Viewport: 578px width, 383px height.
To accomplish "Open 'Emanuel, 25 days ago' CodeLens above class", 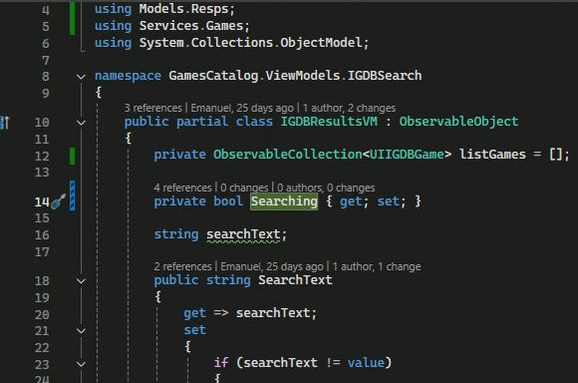I will pos(242,108).
